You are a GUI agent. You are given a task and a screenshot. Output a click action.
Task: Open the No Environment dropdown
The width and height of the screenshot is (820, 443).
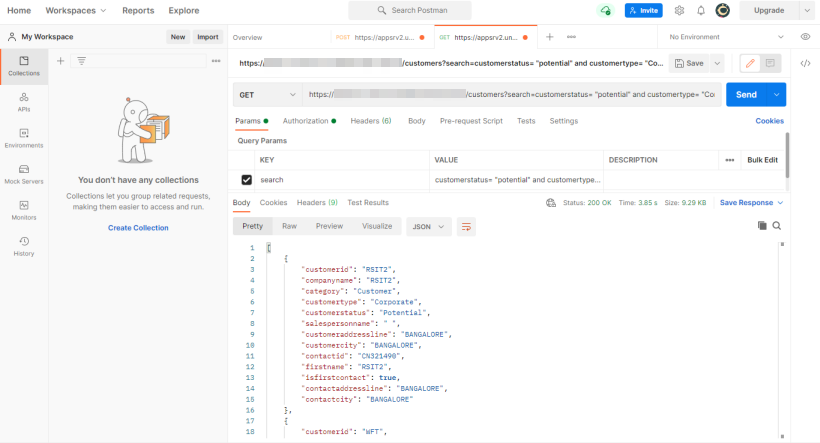tap(726, 37)
